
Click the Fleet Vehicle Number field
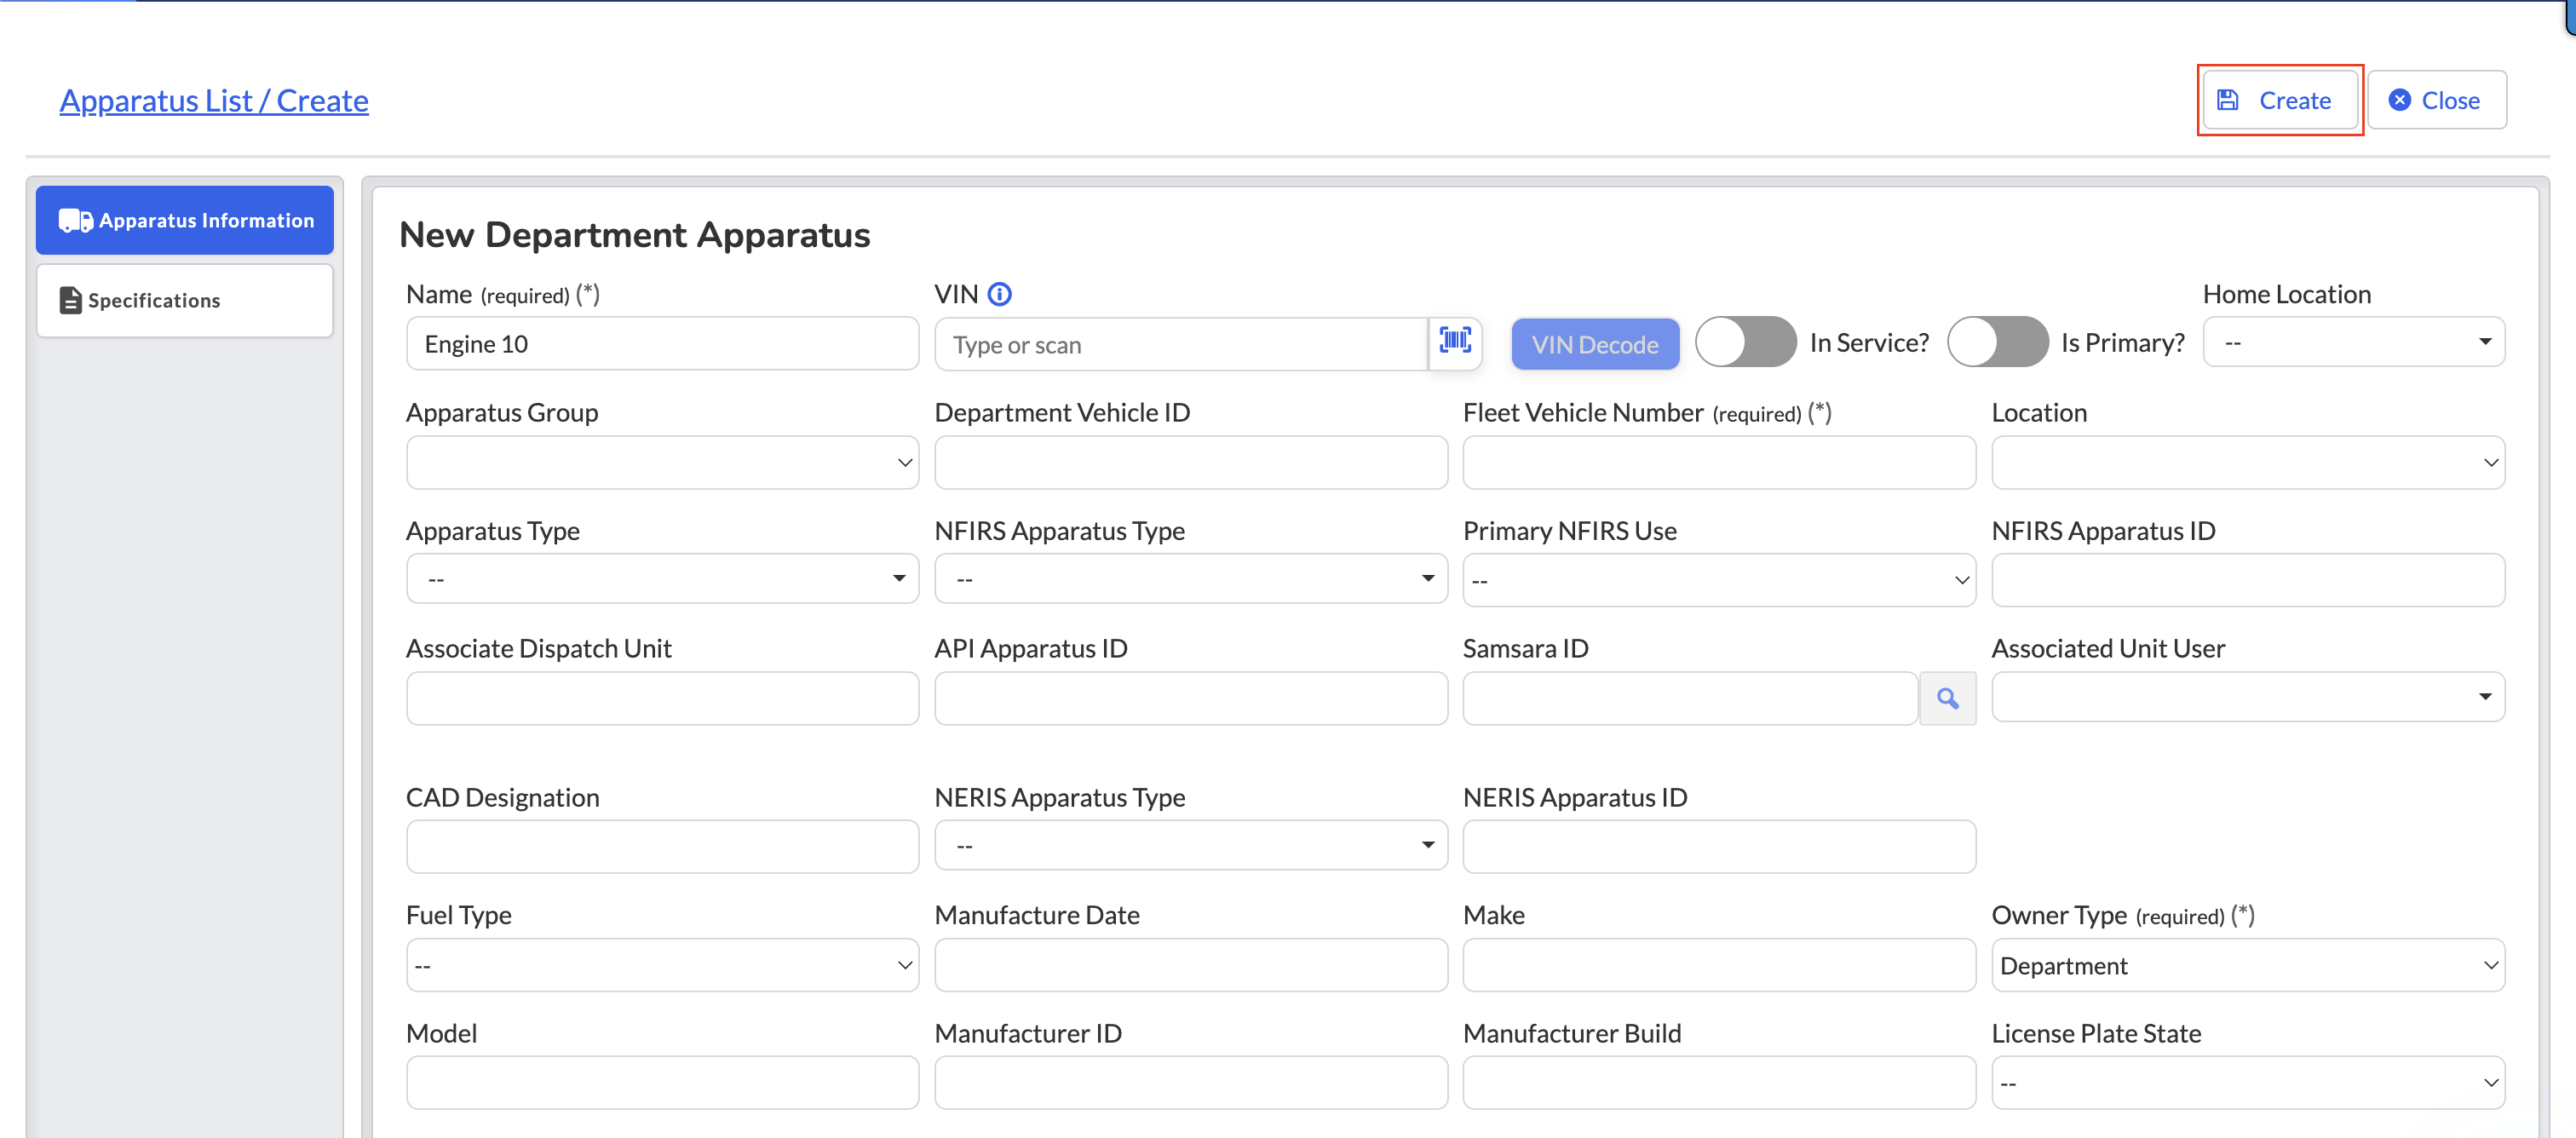tap(1719, 462)
